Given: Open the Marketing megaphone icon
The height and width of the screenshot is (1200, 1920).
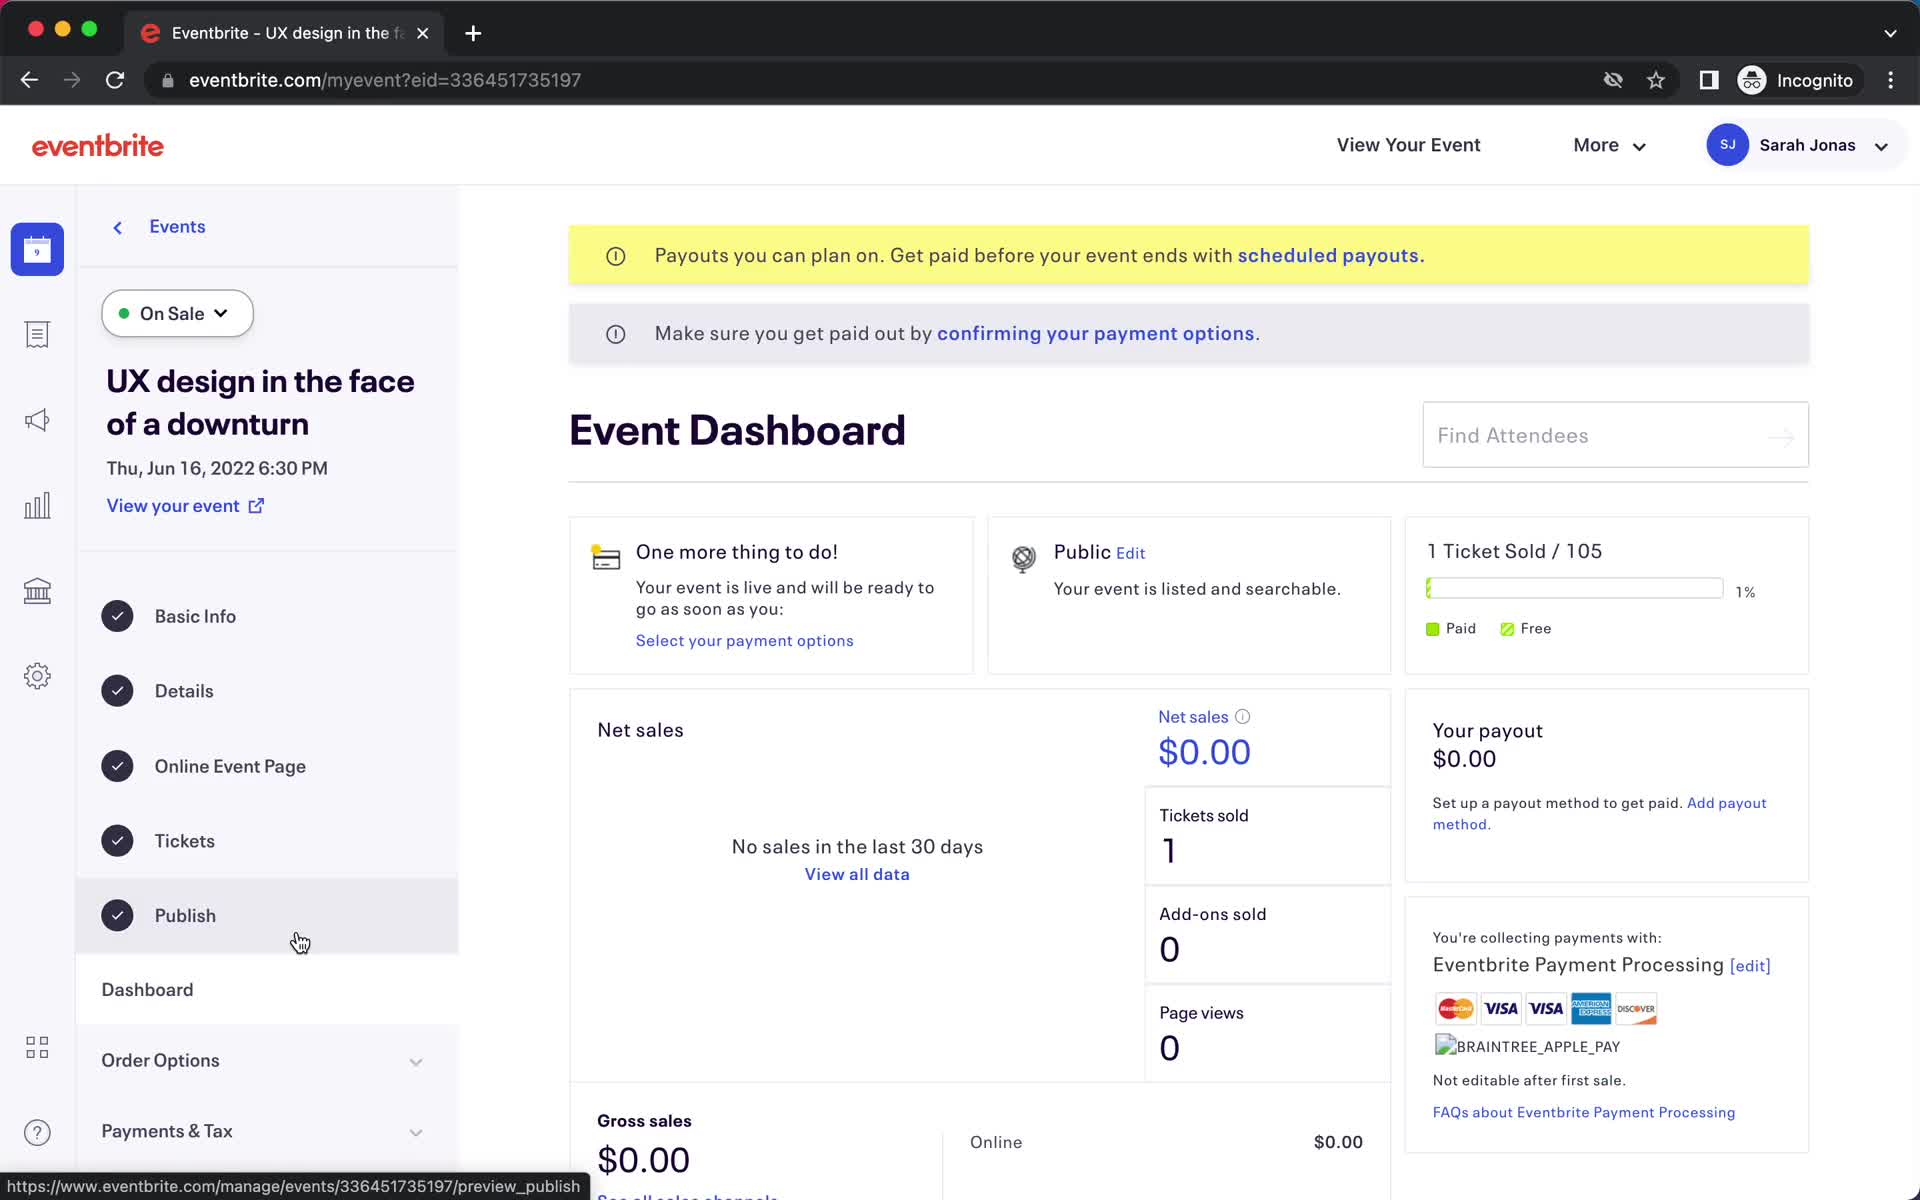Looking at the screenshot, I should 37,420.
